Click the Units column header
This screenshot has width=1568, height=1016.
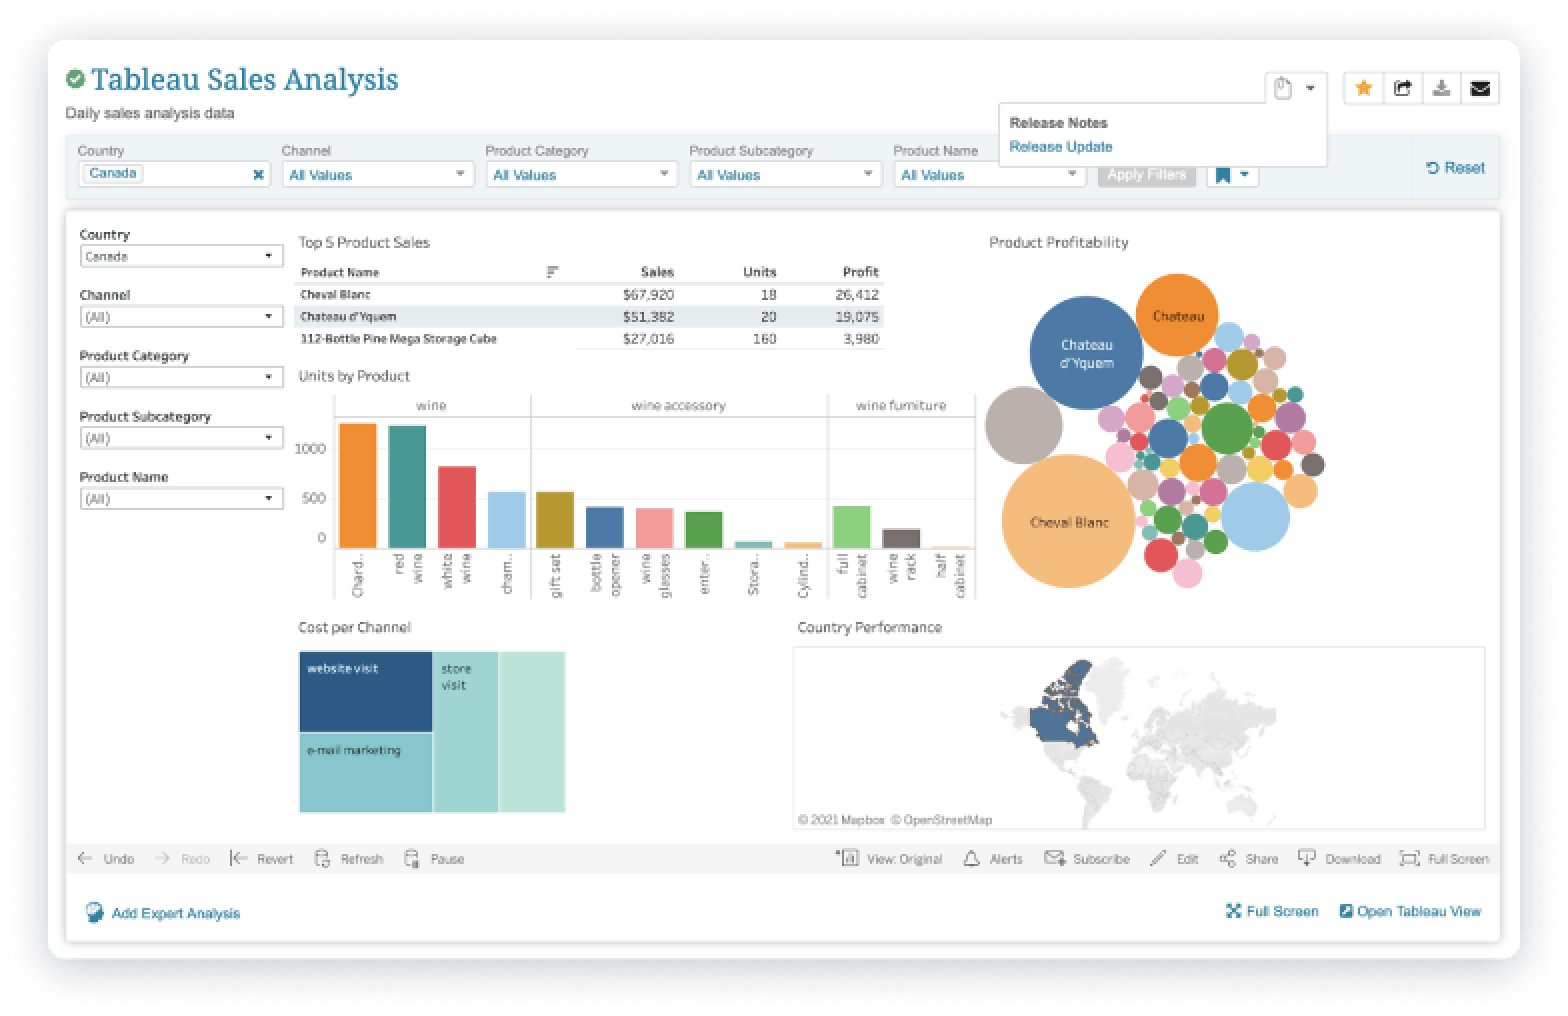(x=760, y=272)
